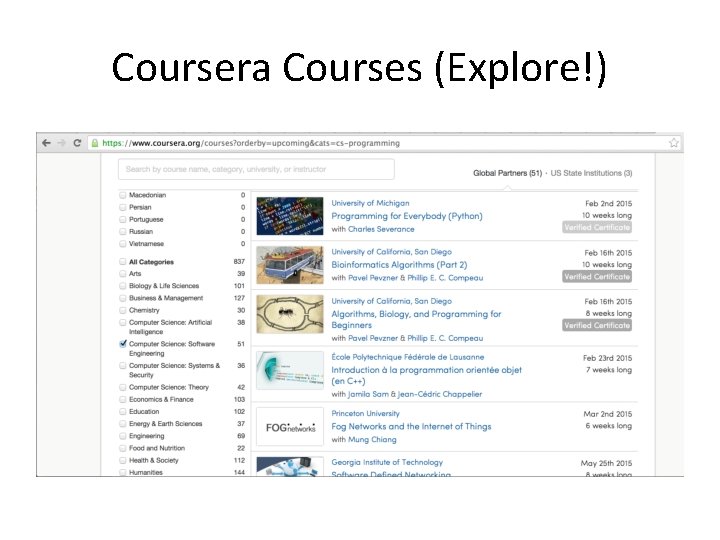Reload the page with the refresh icon
This screenshot has width=720, height=540.
click(77, 143)
